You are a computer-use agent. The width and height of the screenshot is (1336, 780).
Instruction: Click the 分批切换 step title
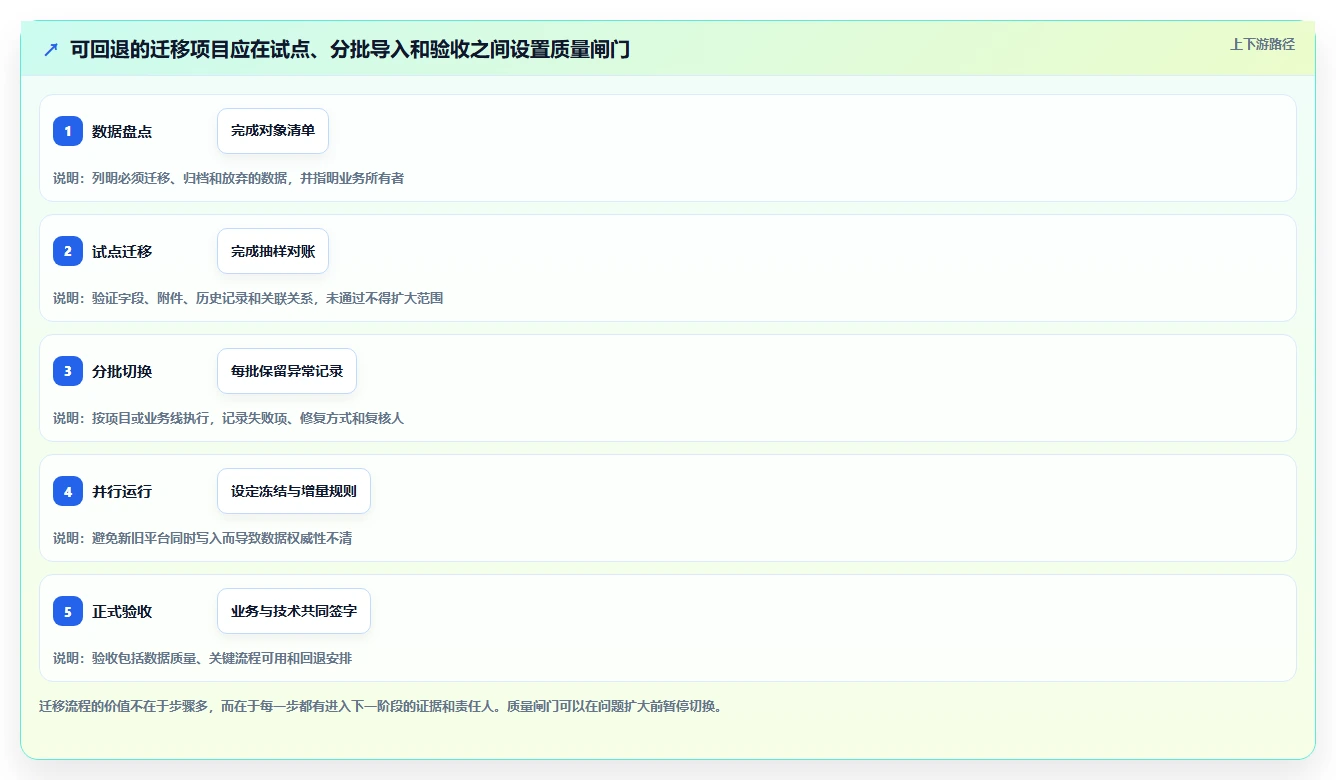coord(122,371)
